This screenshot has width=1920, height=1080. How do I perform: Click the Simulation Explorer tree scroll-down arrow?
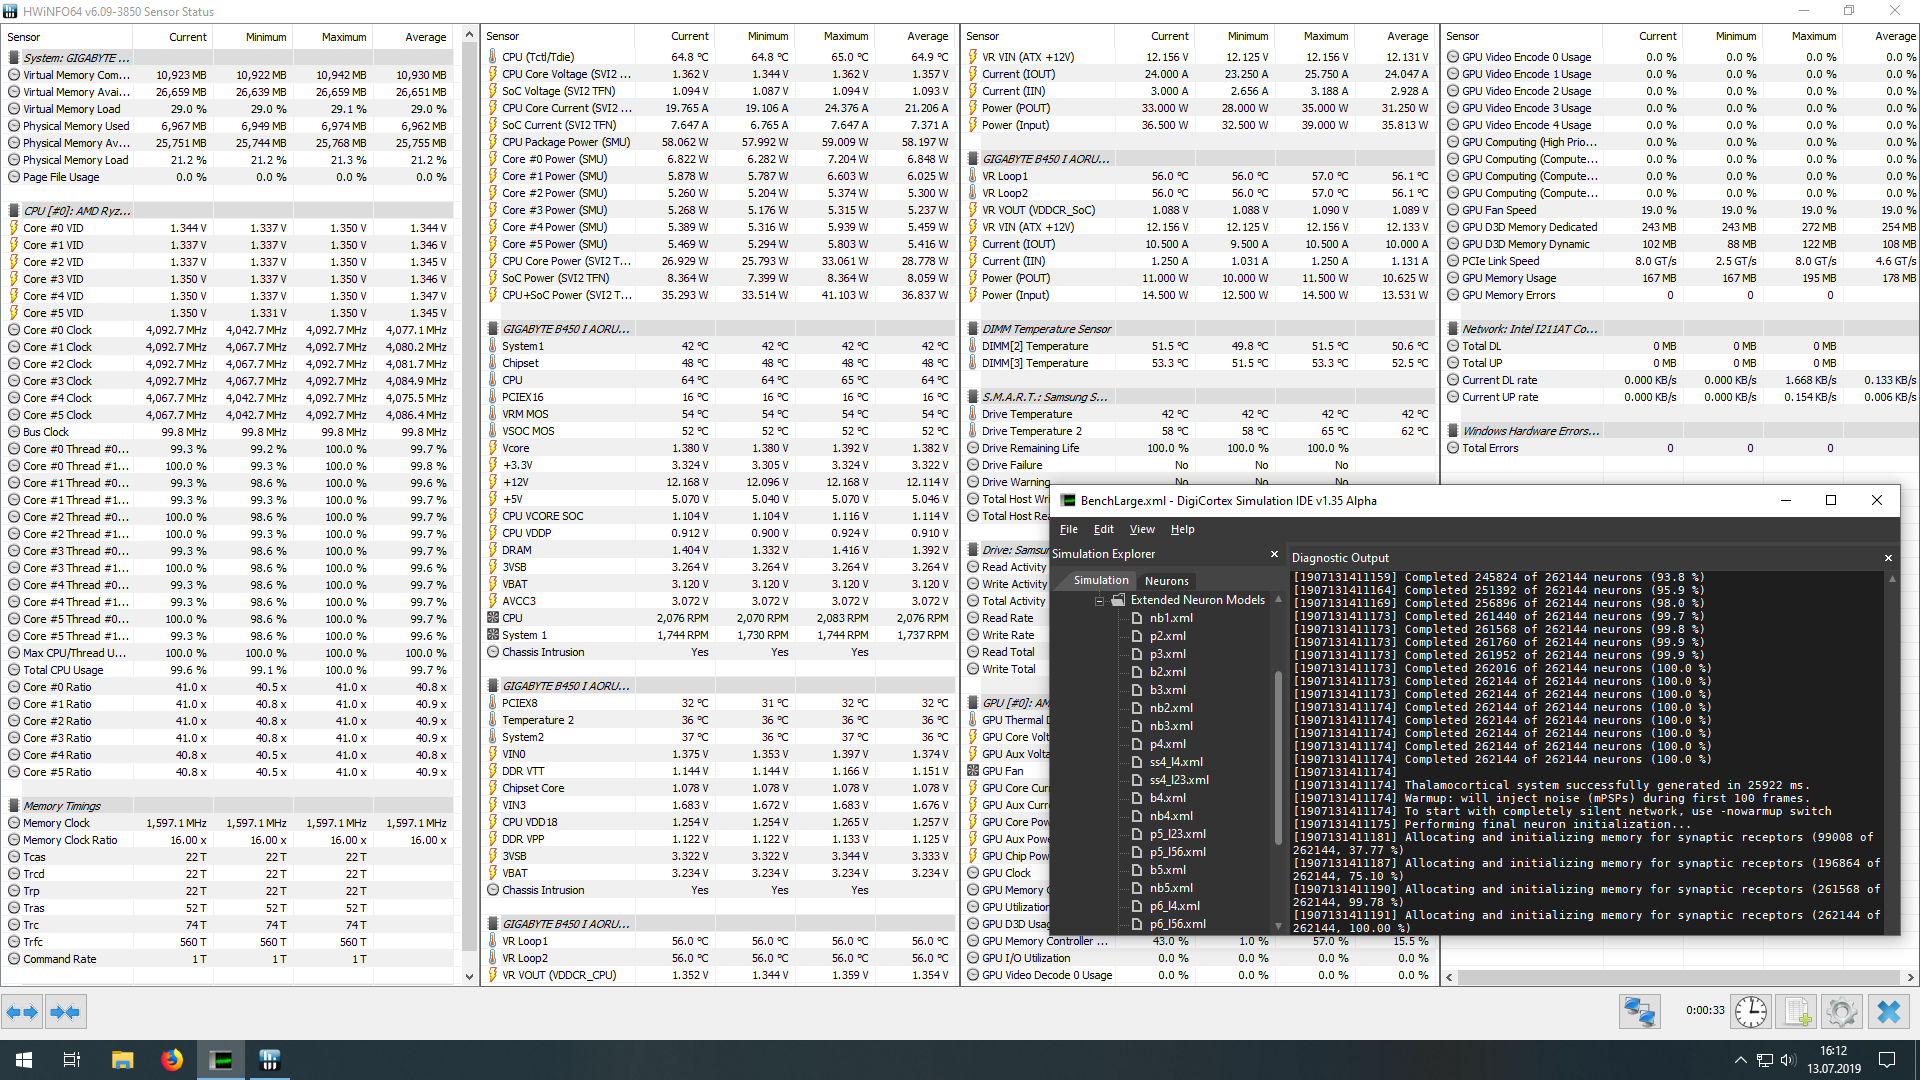click(1278, 926)
